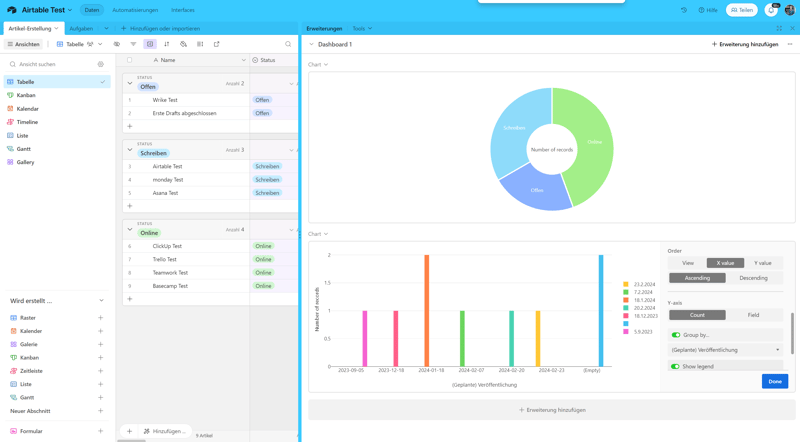
Task: Toggle the Show legend switch
Action: point(676,367)
